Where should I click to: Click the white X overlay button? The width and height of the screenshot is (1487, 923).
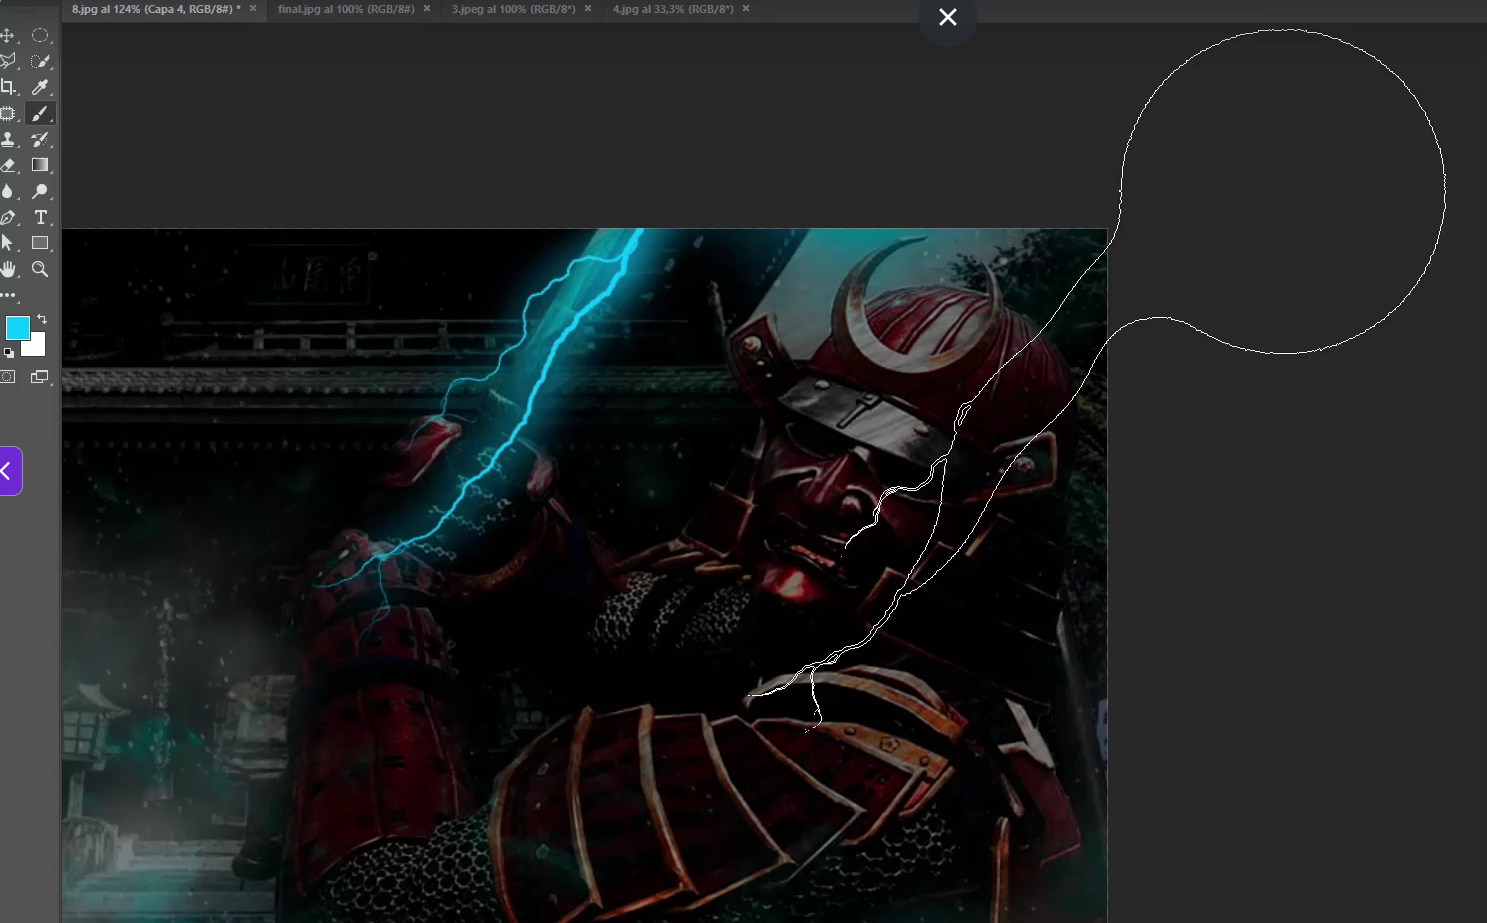point(948,17)
